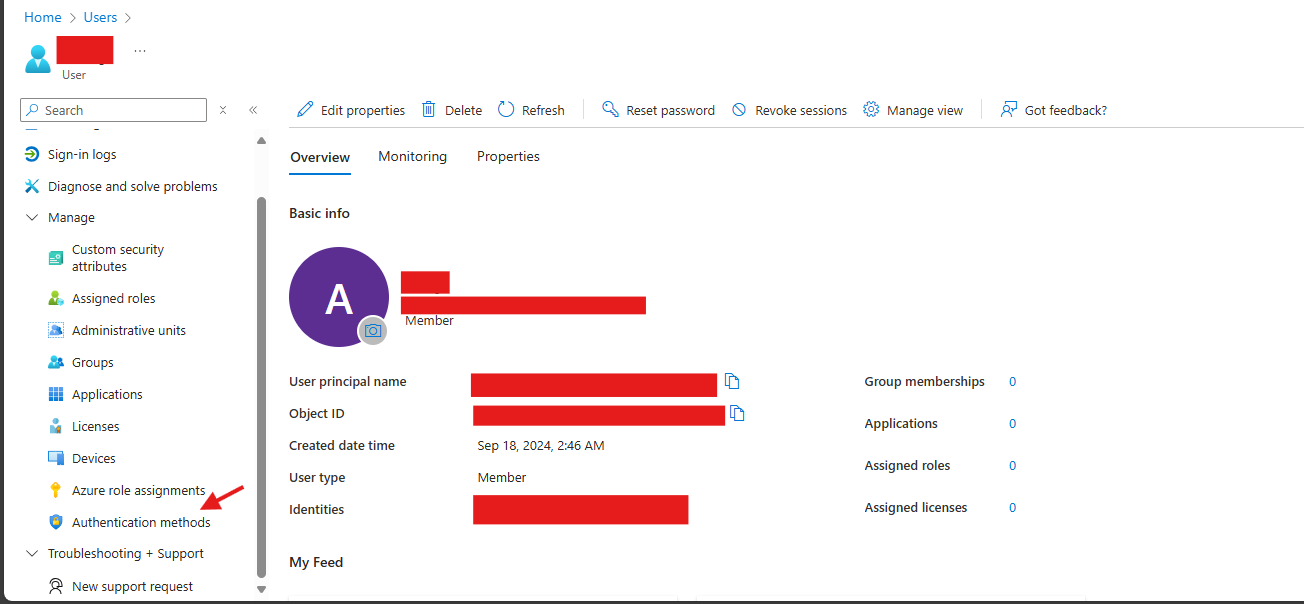Click the Authentication methods shield icon

click(56, 522)
